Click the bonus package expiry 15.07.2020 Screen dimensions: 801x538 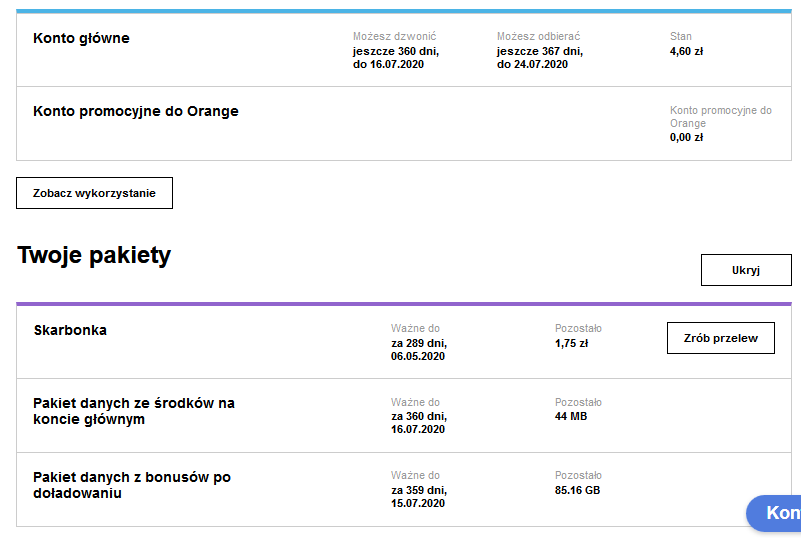coord(418,504)
